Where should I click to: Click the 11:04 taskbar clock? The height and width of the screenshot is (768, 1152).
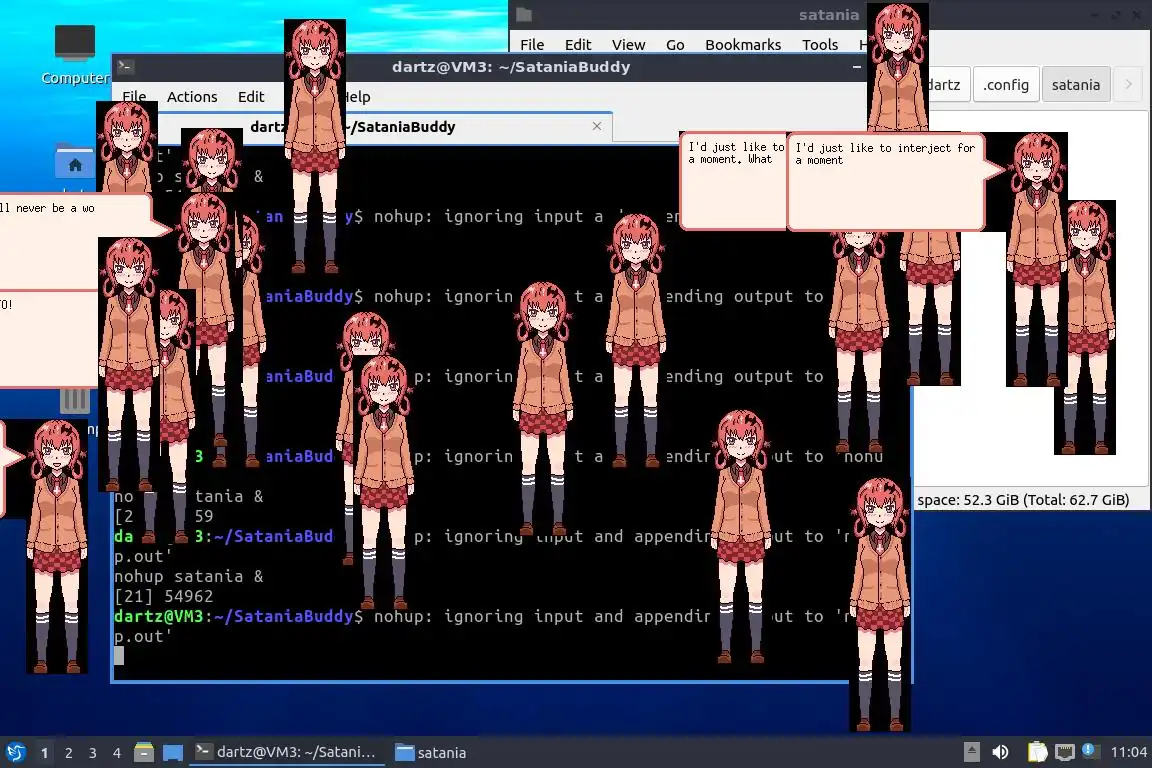pyautogui.click(x=1128, y=752)
